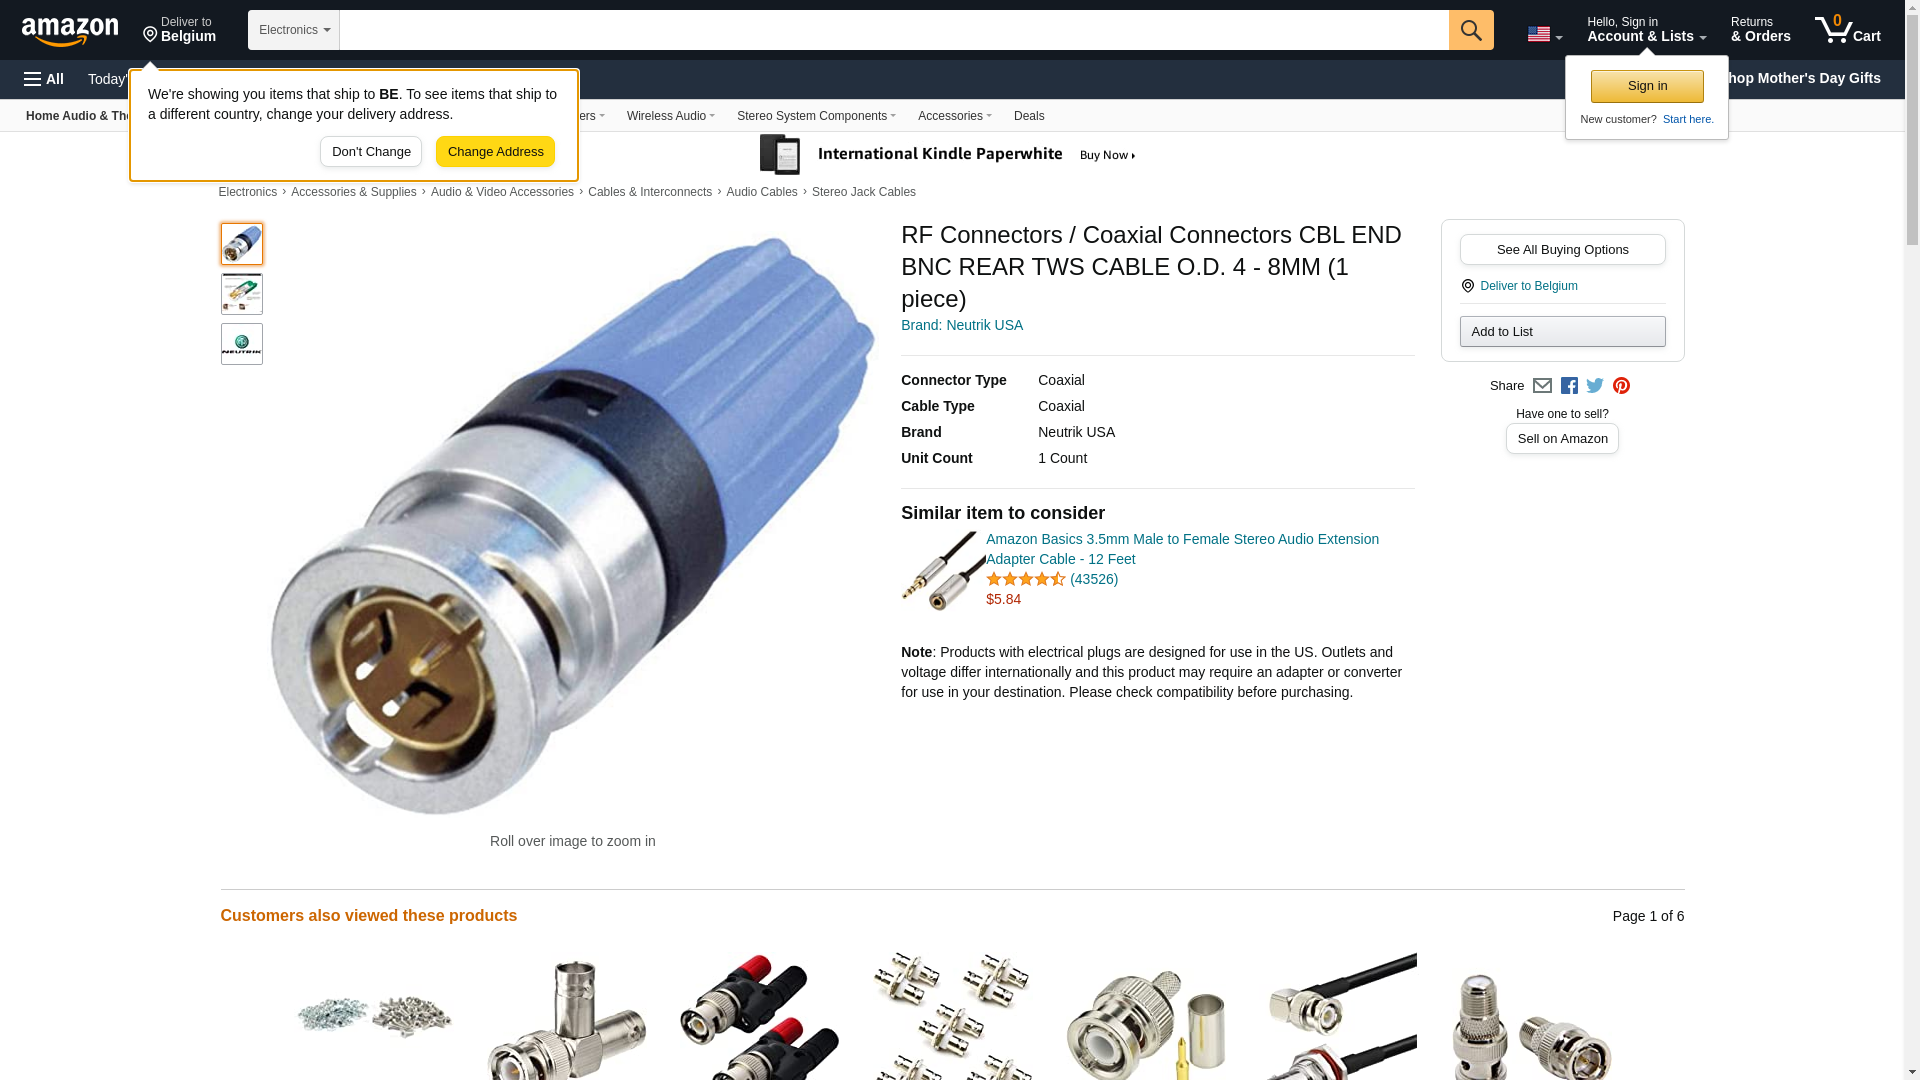Click the Amazon logo
1920x1080 pixels.
(70, 30)
